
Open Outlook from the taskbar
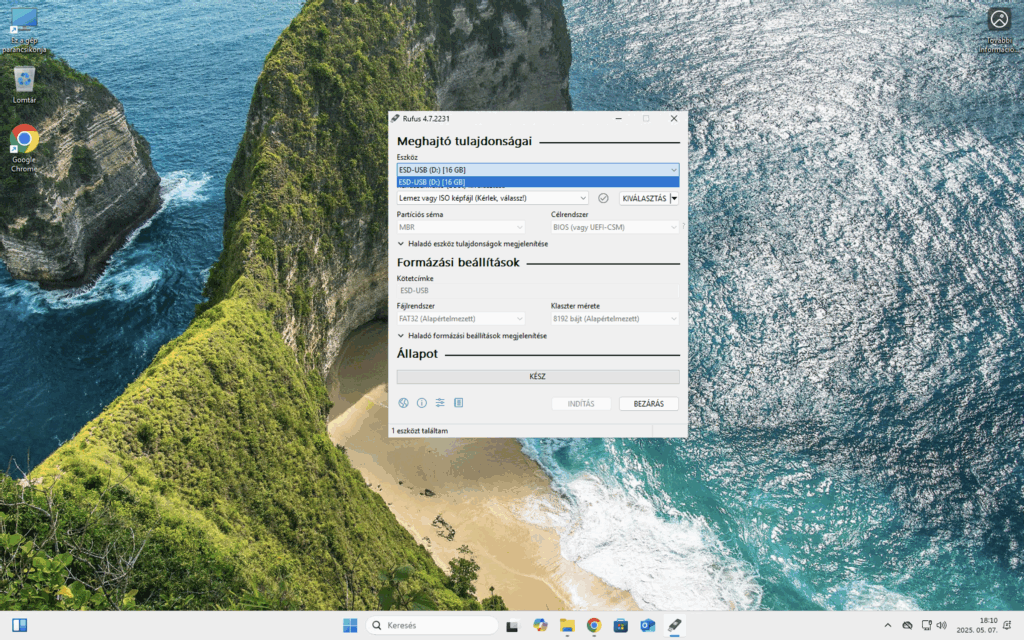[x=647, y=625]
